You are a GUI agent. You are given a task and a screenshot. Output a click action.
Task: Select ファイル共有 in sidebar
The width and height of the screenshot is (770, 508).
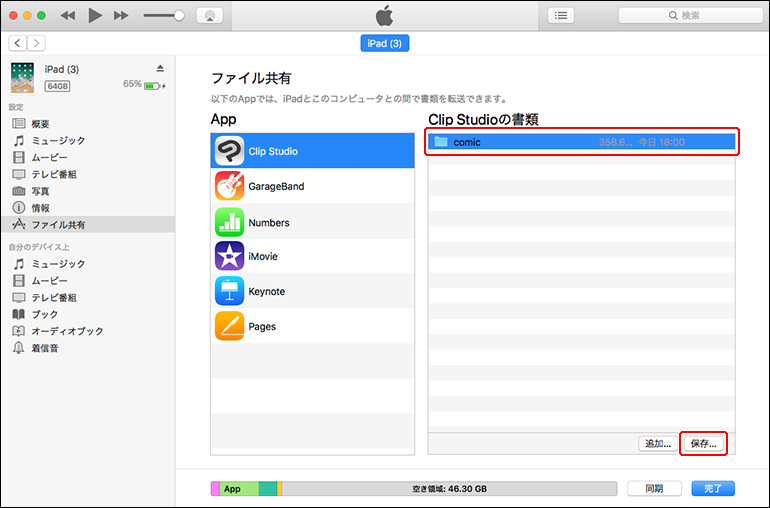point(87,225)
